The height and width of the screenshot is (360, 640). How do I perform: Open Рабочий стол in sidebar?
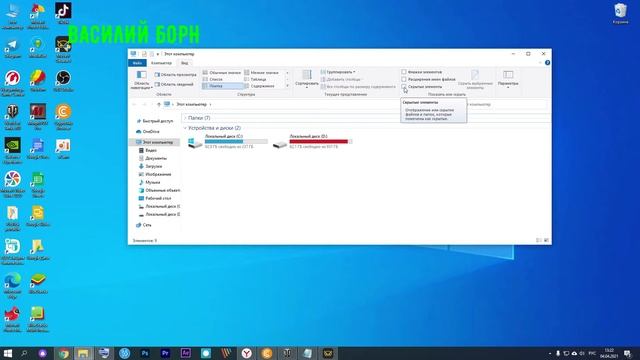[155, 198]
